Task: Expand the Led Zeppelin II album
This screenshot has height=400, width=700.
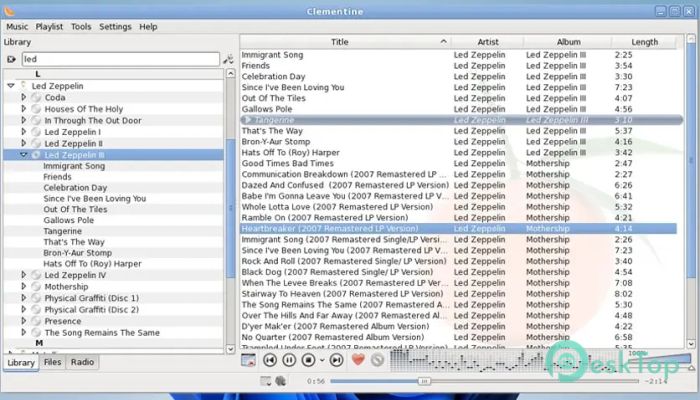Action: click(x=24, y=143)
